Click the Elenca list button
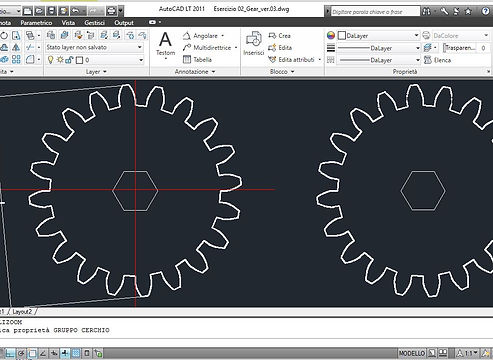This screenshot has width=493, height=360. coord(438,60)
